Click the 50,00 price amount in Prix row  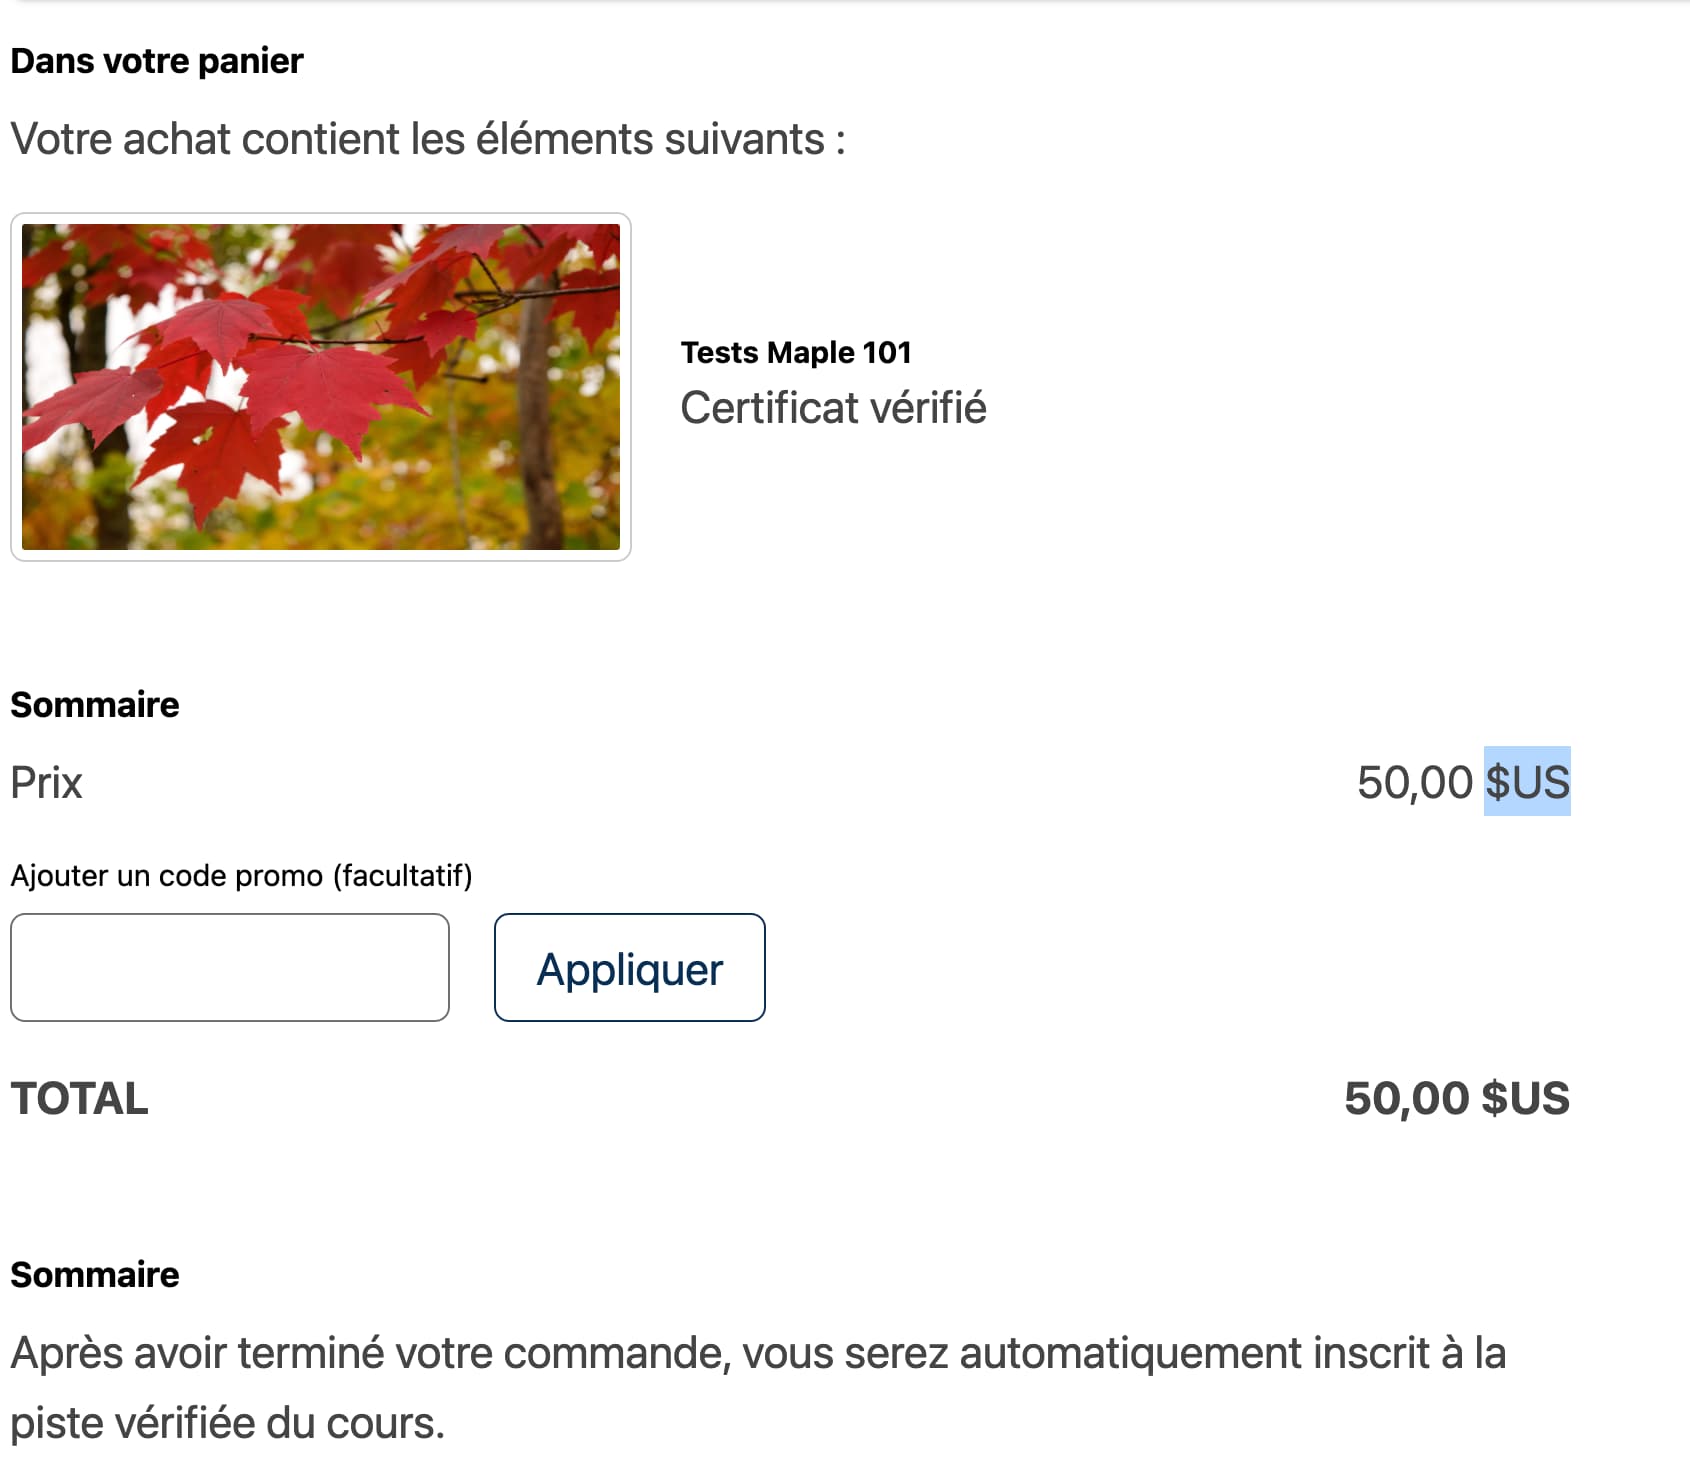pos(1414,782)
